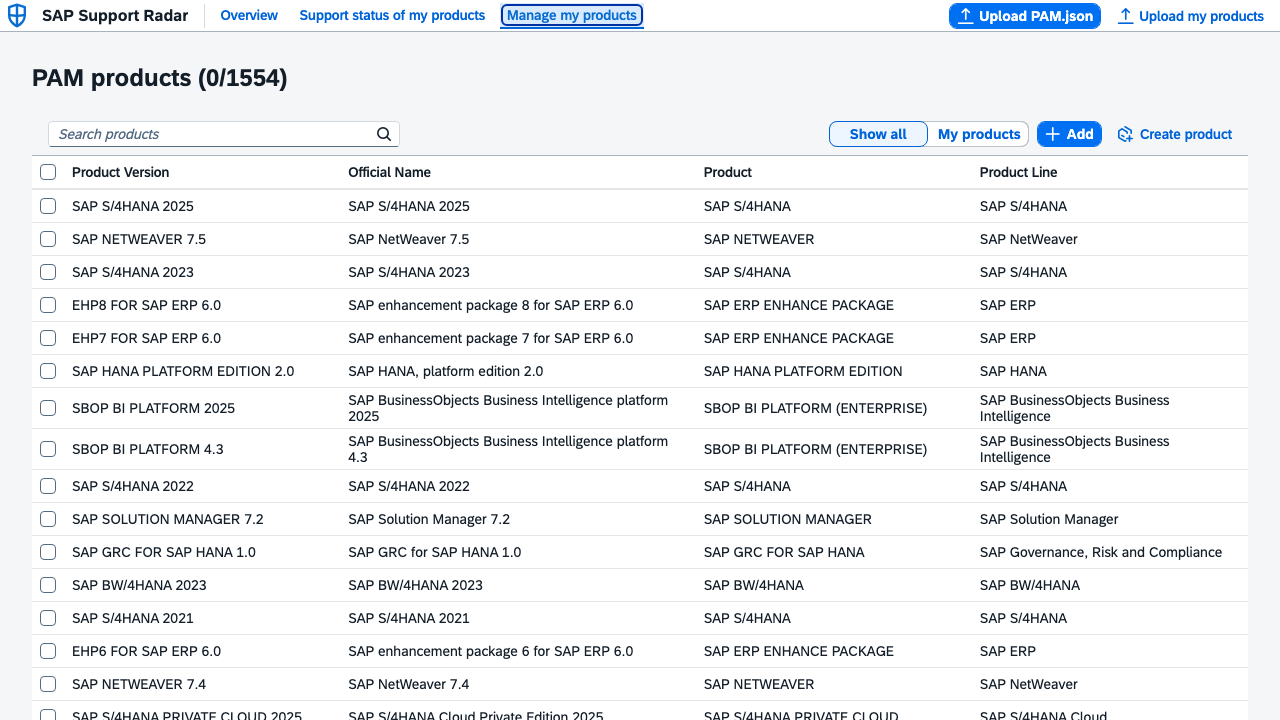Click 'SAP GRC FOR SAP HANA' product cell

[x=784, y=552]
